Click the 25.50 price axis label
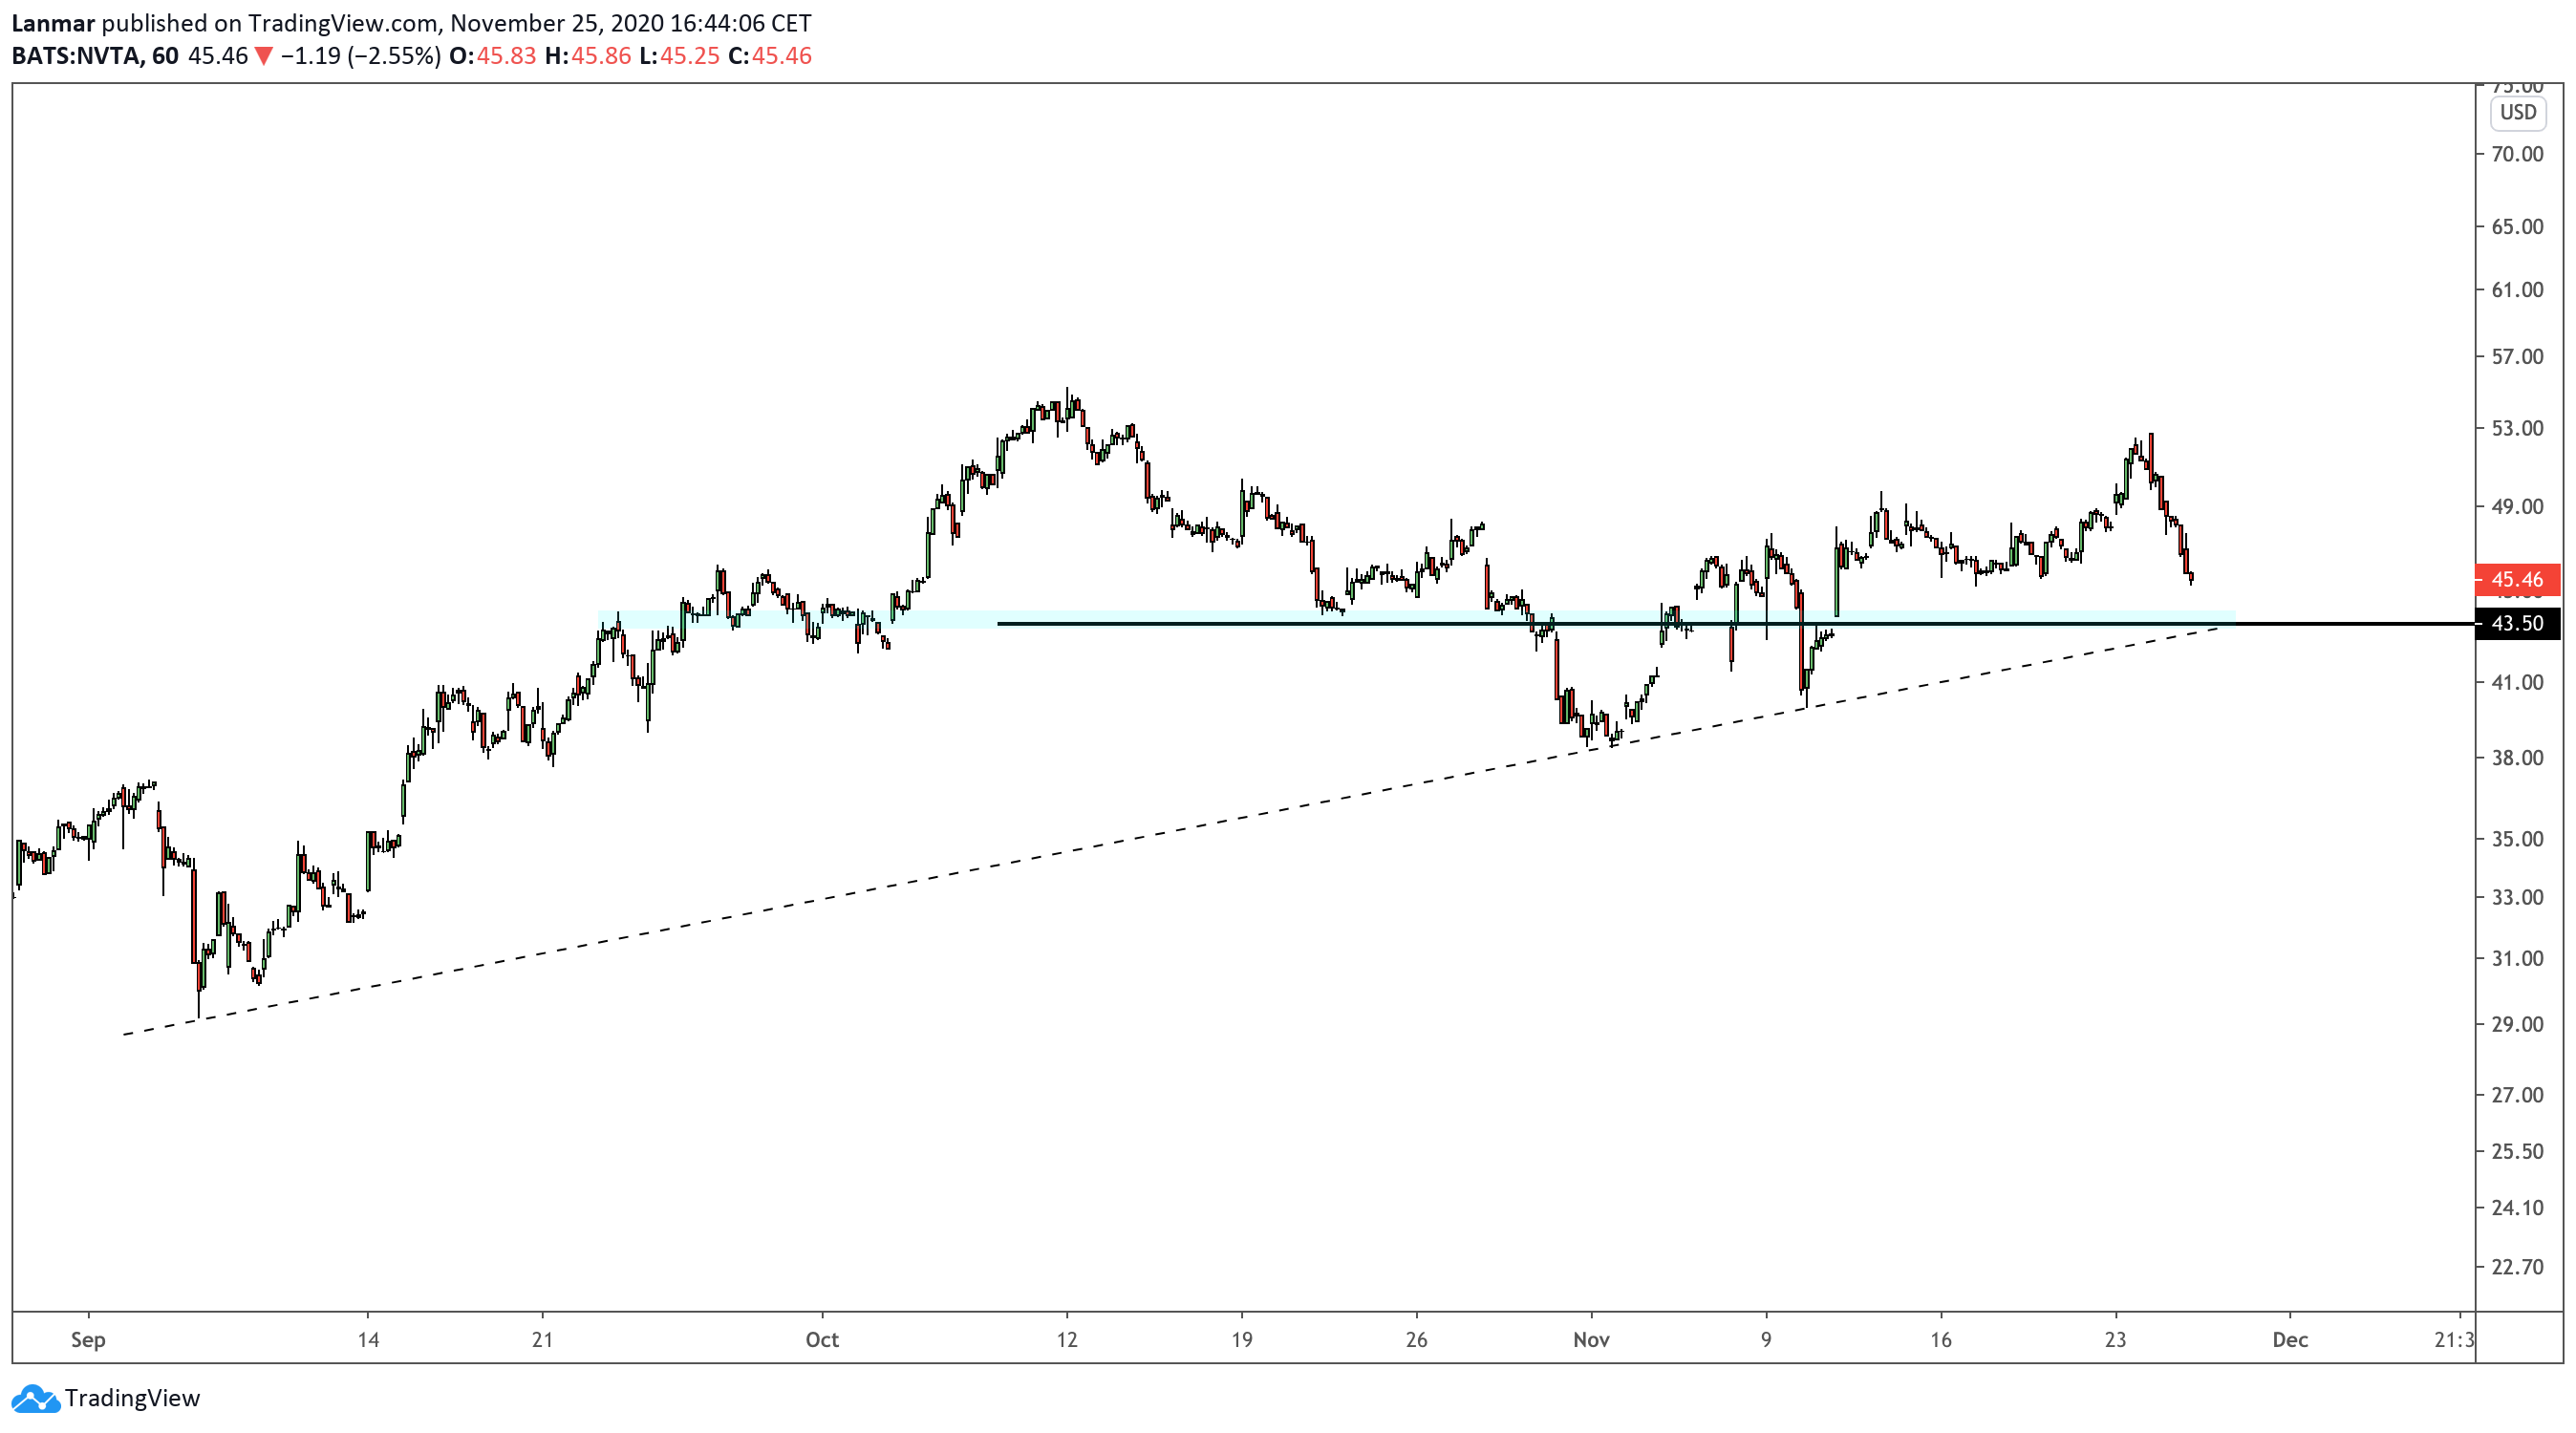Screen dimensions: 2576x1433 point(2517,1151)
